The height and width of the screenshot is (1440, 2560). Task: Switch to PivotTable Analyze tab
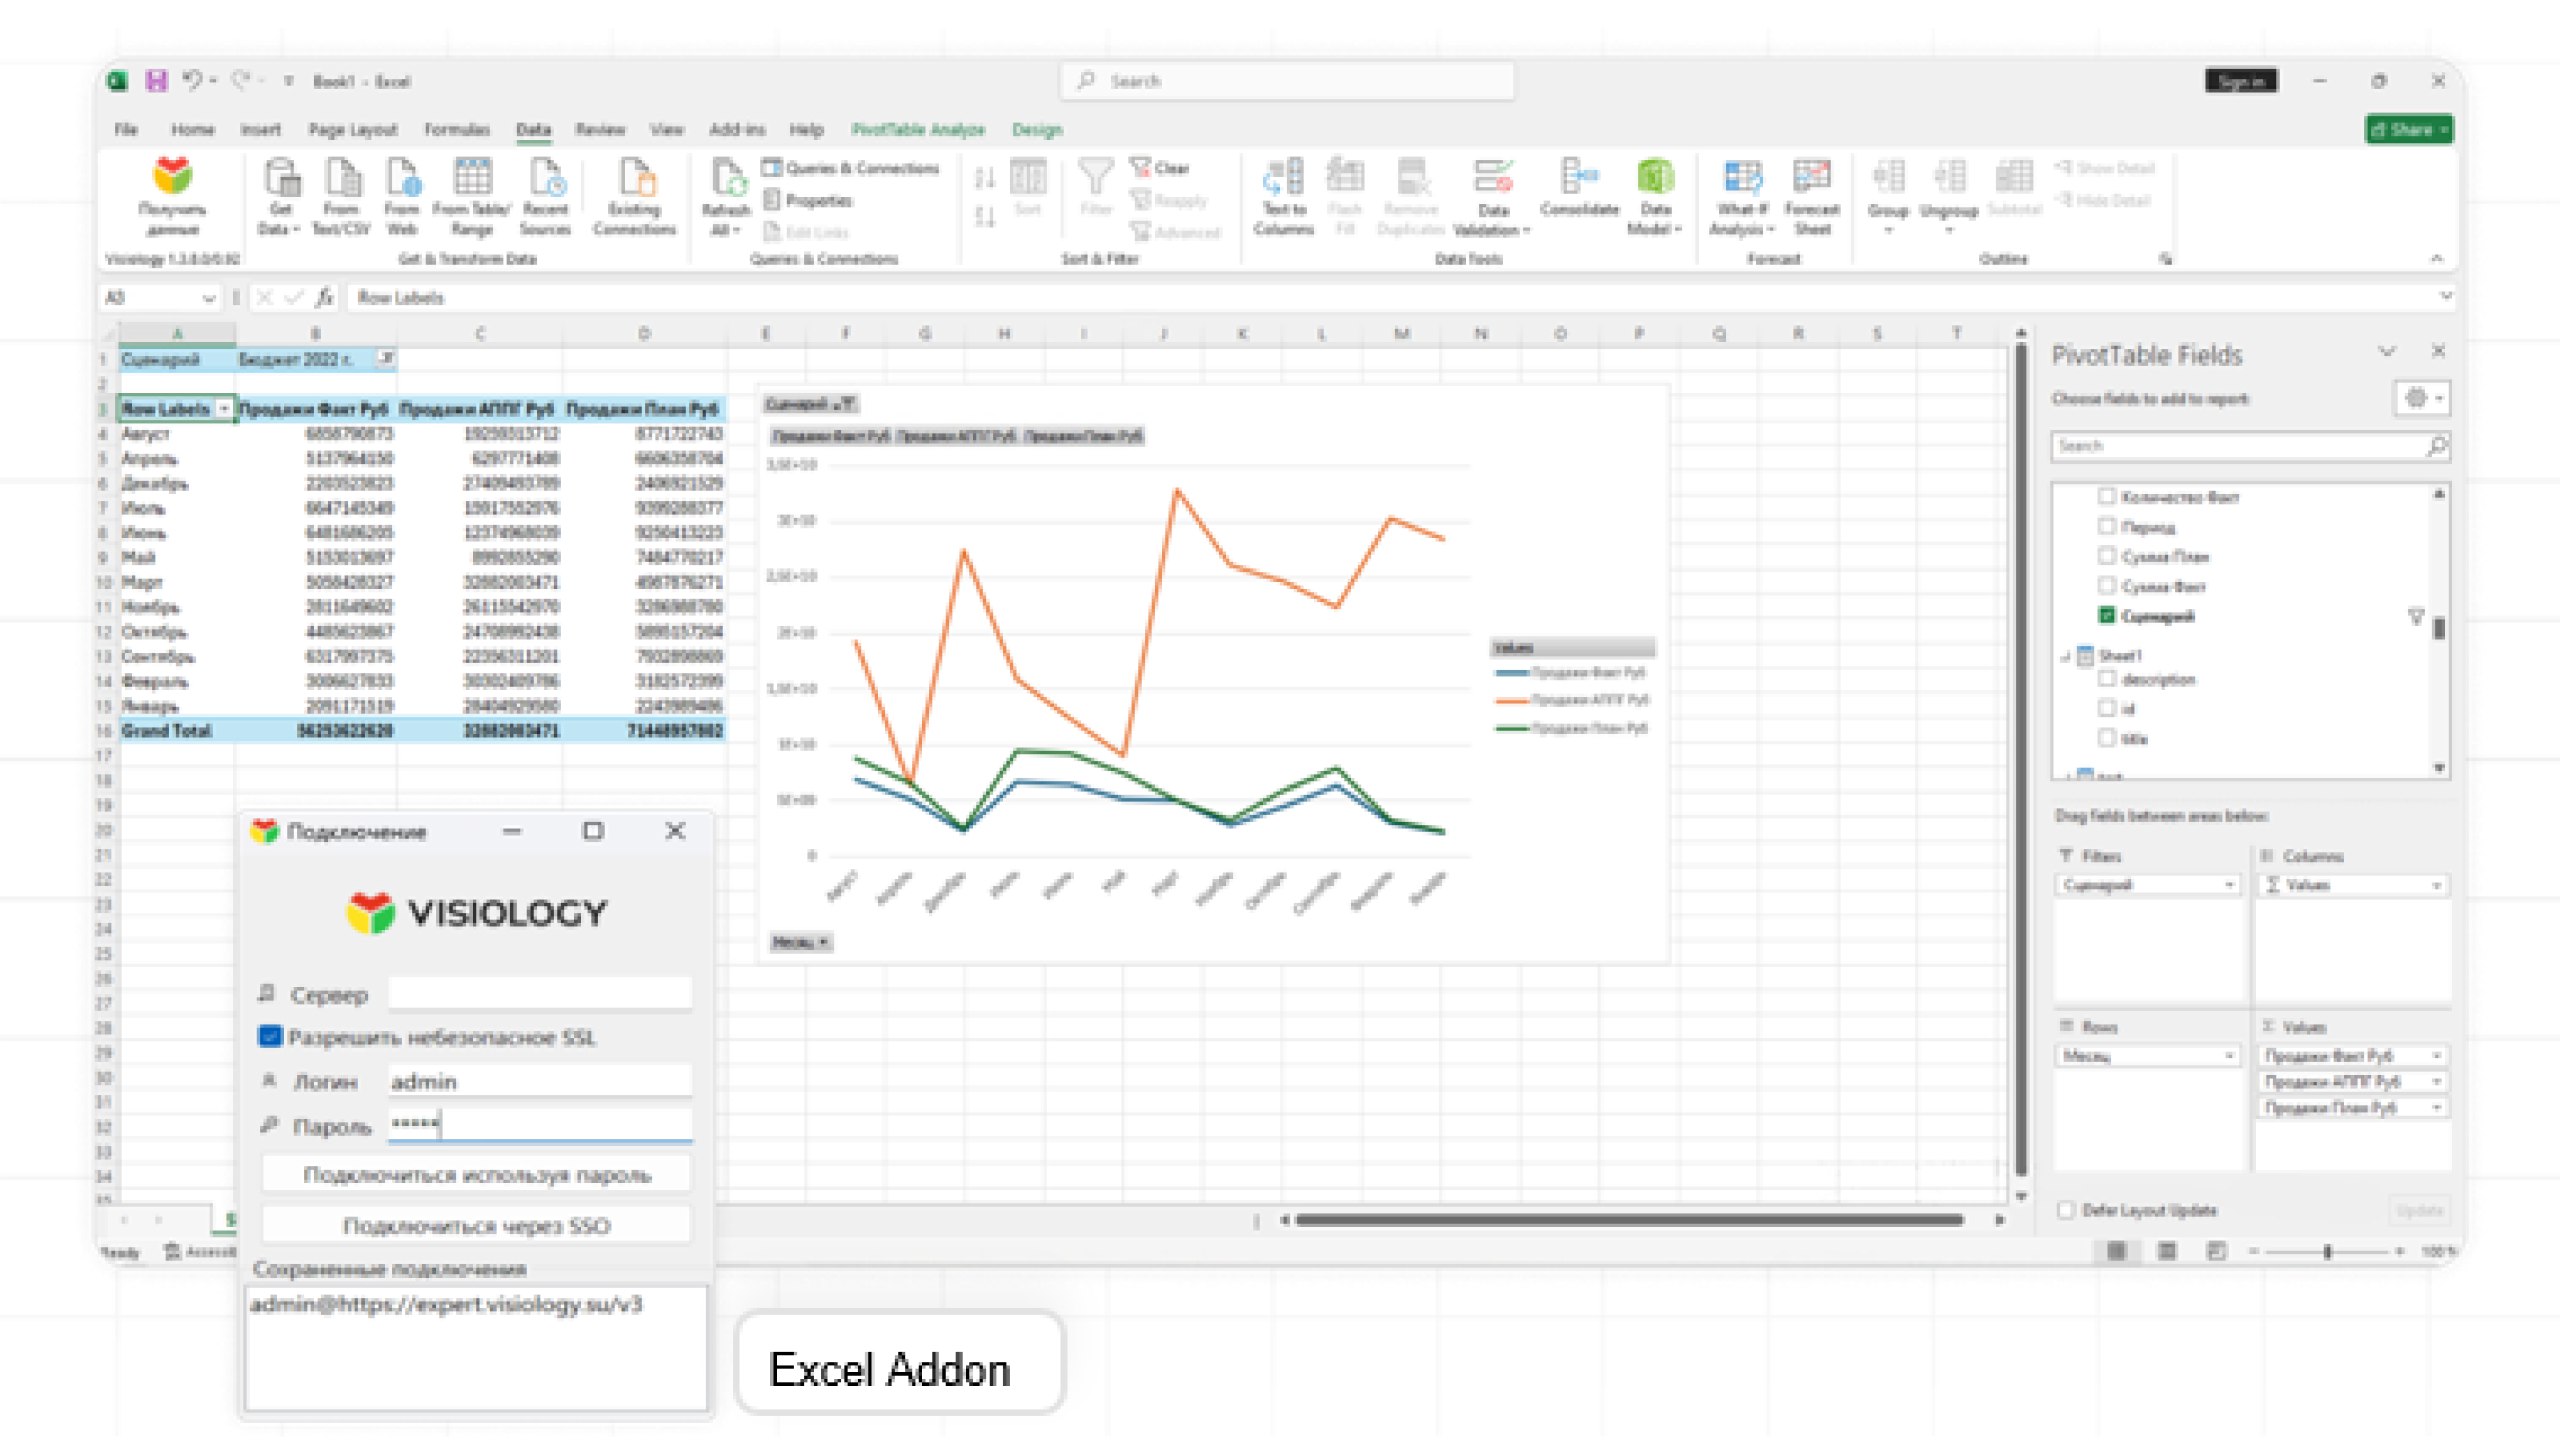tap(918, 129)
